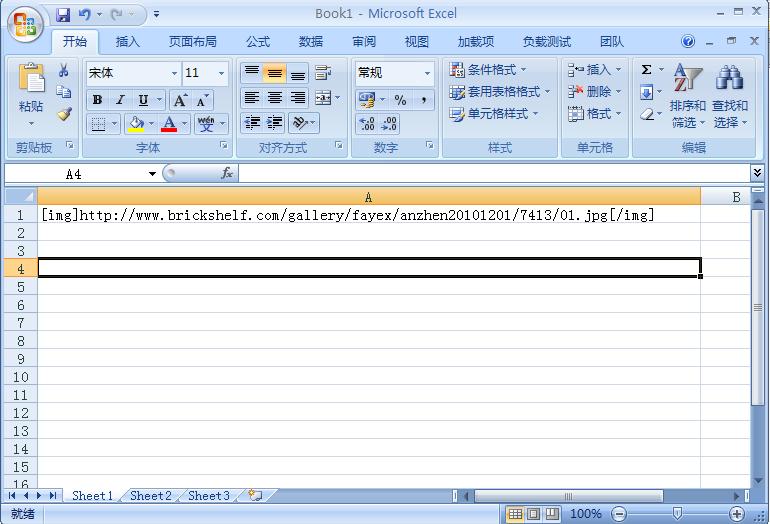Click the Fill down-arrow icon
The height and width of the screenshot is (524, 770).
point(646,92)
